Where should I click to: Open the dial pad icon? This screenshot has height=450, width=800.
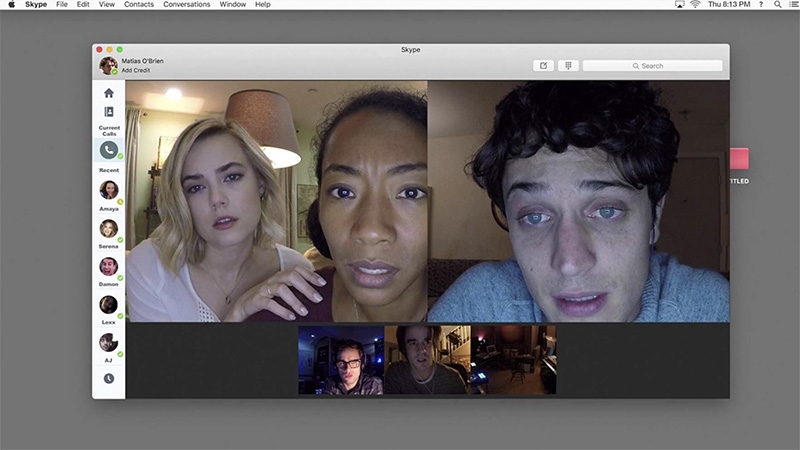(x=568, y=65)
